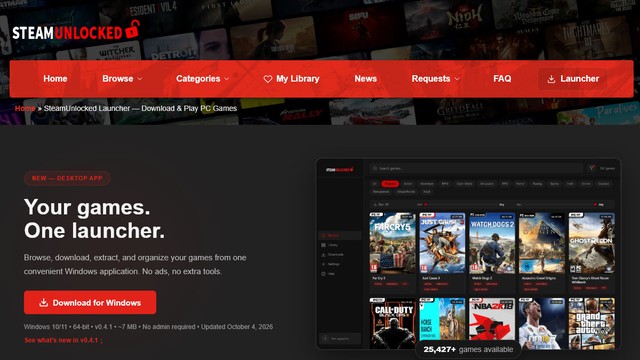640x360 pixels.
Task: Click the 25,427+ games available label
Action: tap(468, 349)
